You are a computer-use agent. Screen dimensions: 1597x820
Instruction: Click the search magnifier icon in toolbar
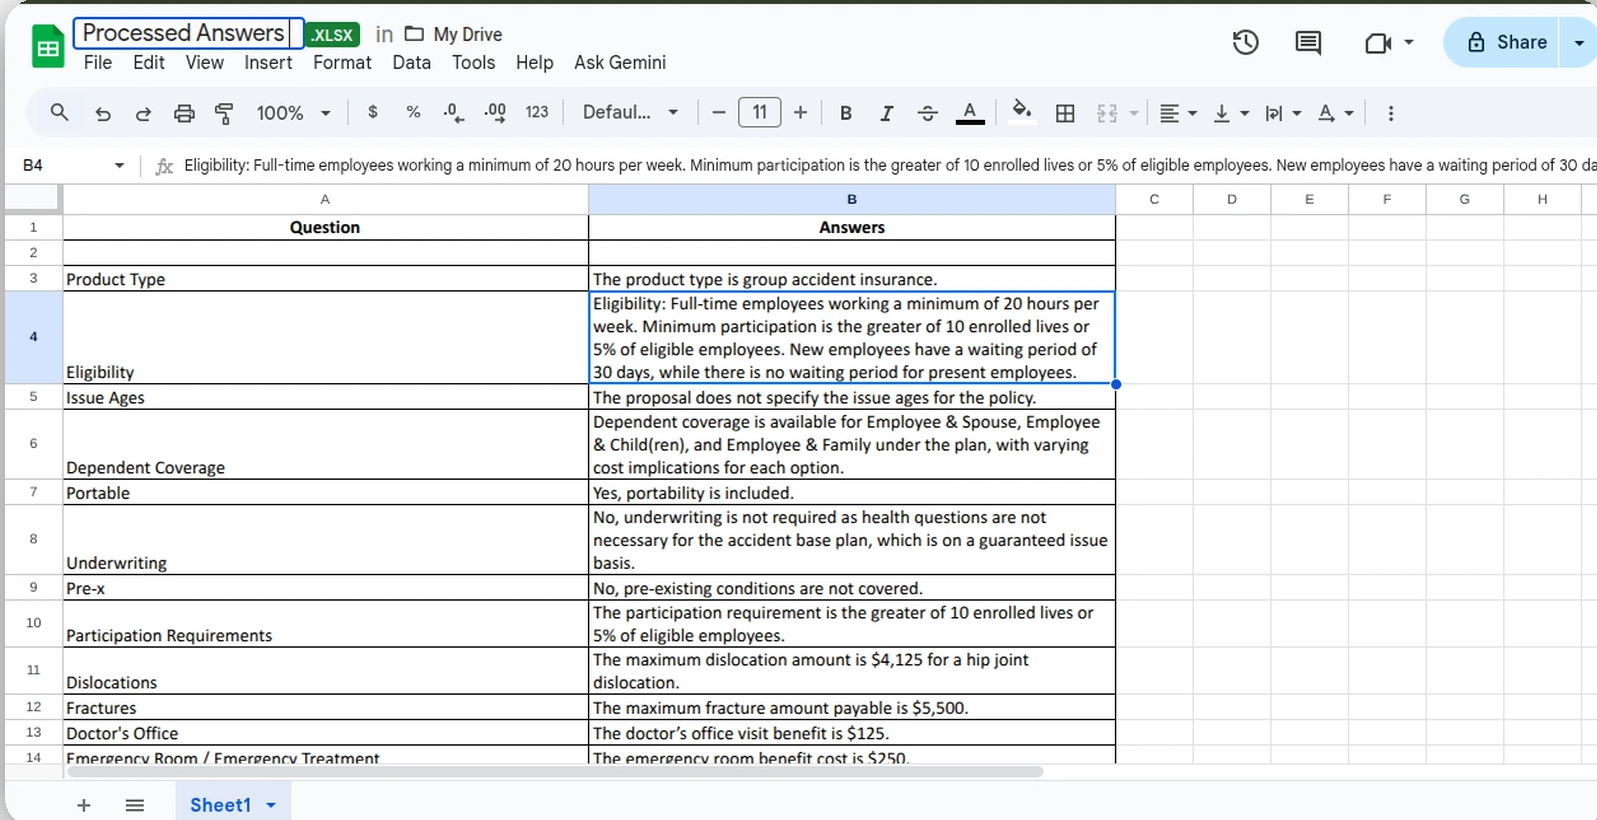[x=59, y=113]
